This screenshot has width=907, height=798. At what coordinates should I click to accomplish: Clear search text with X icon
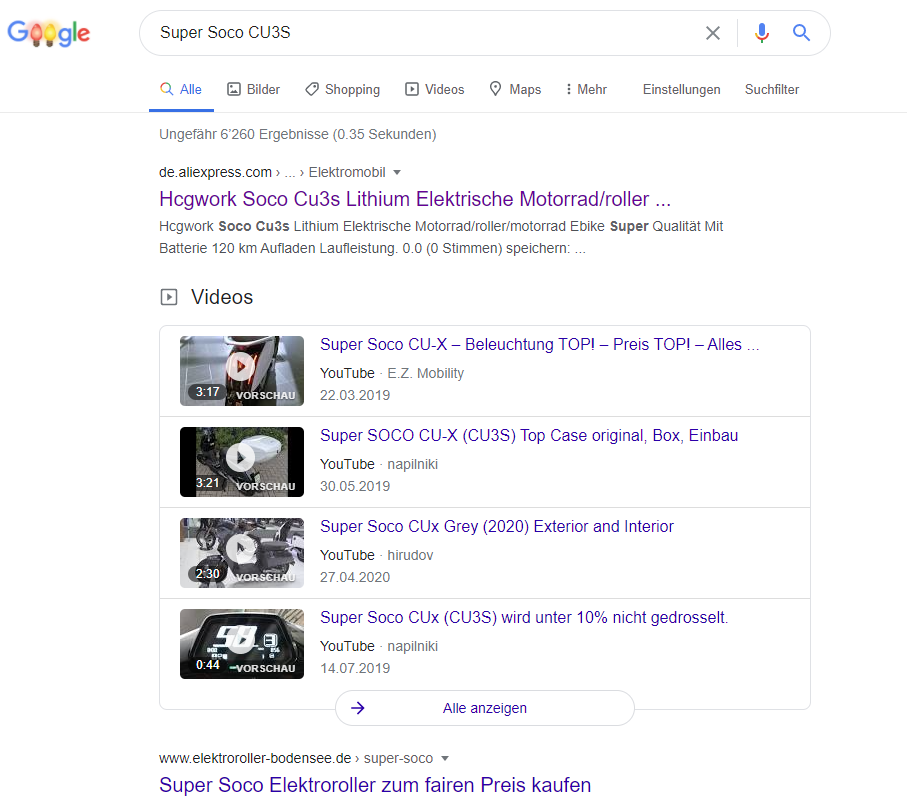(713, 33)
